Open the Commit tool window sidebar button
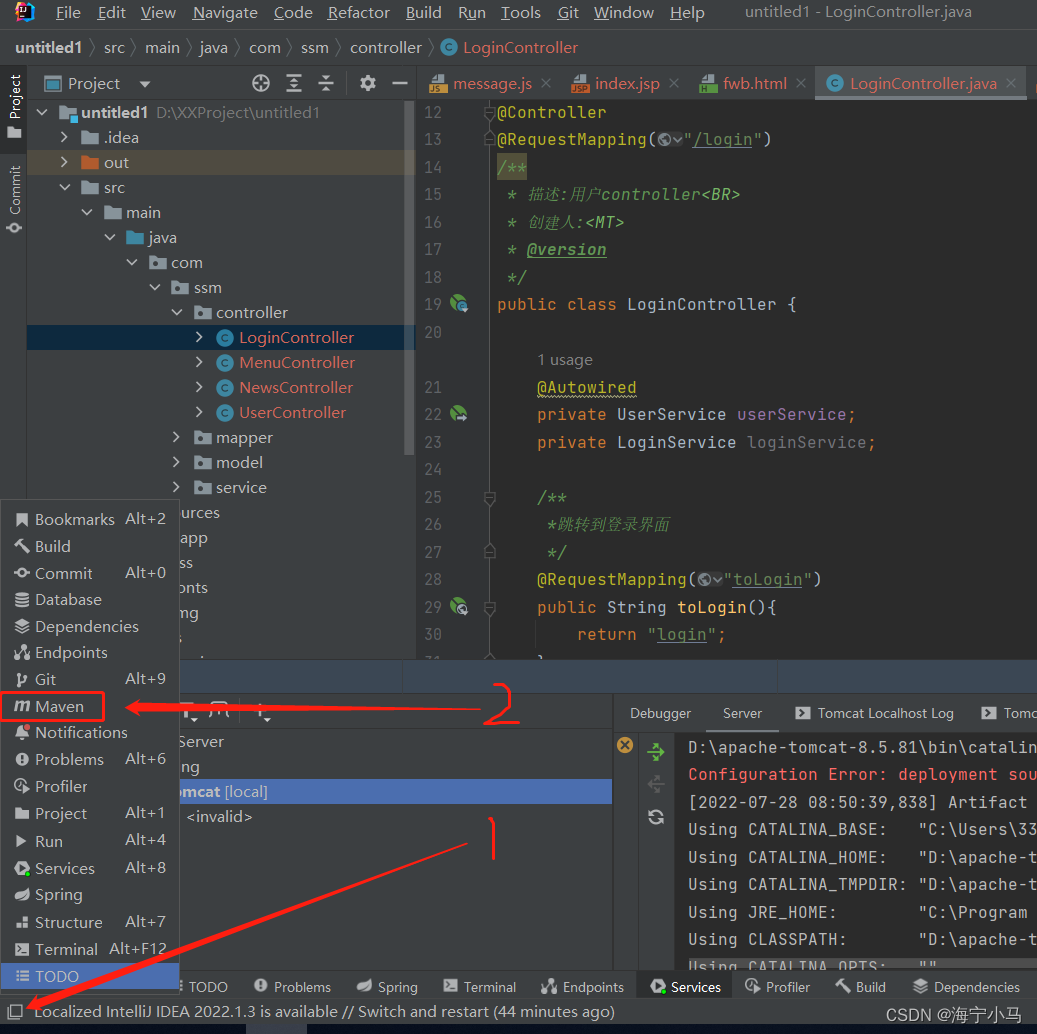Screen dimensions: 1037x1034 point(14,199)
